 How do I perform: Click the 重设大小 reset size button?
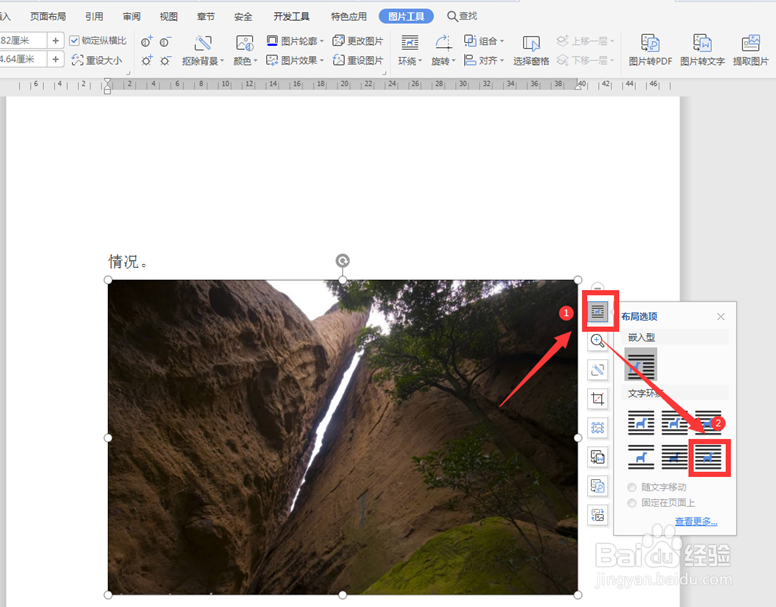[x=97, y=60]
